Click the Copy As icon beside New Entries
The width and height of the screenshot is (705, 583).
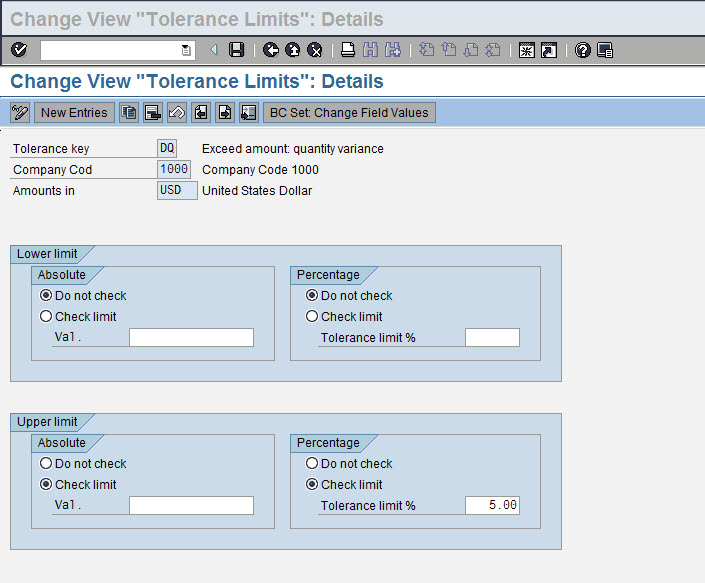[129, 113]
